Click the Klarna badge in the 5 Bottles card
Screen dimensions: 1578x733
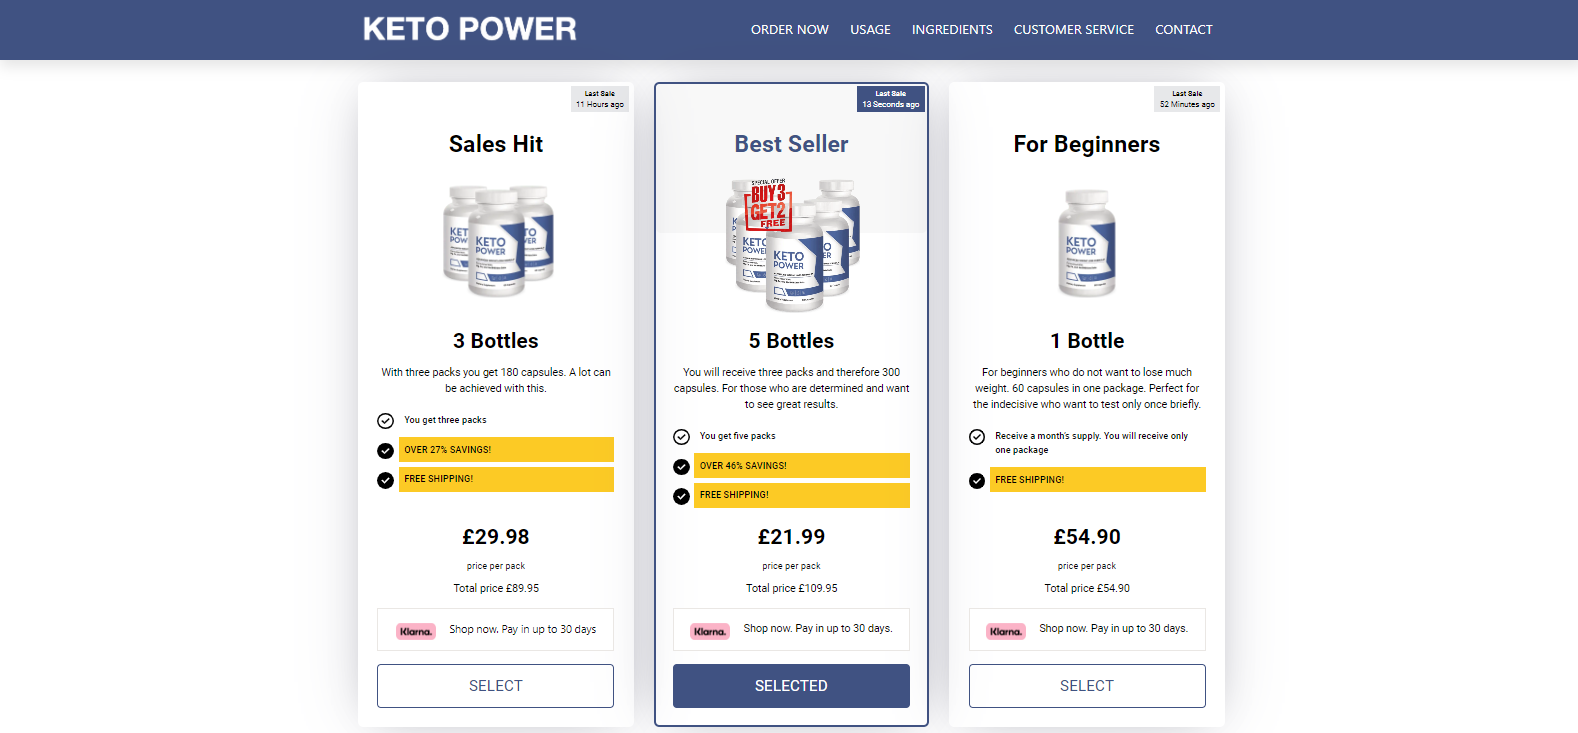pyautogui.click(x=710, y=631)
